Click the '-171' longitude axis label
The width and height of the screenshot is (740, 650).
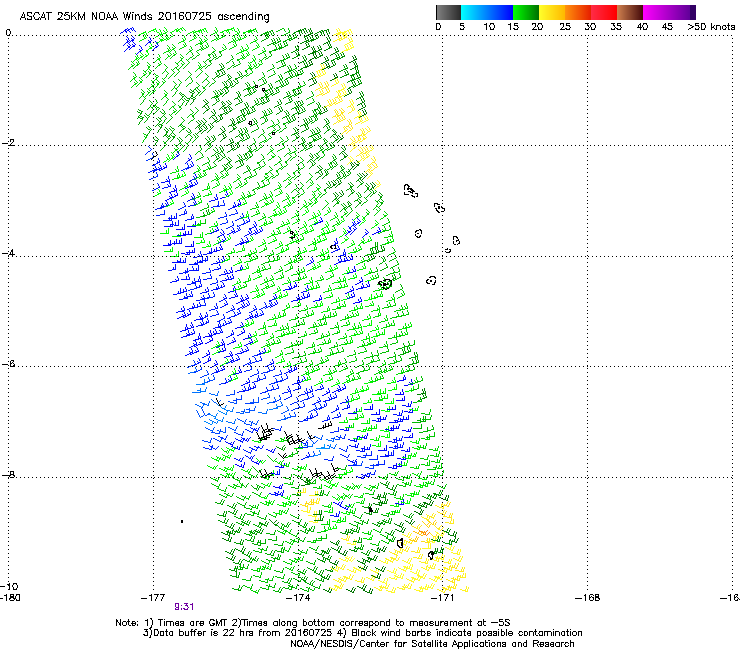[443, 598]
